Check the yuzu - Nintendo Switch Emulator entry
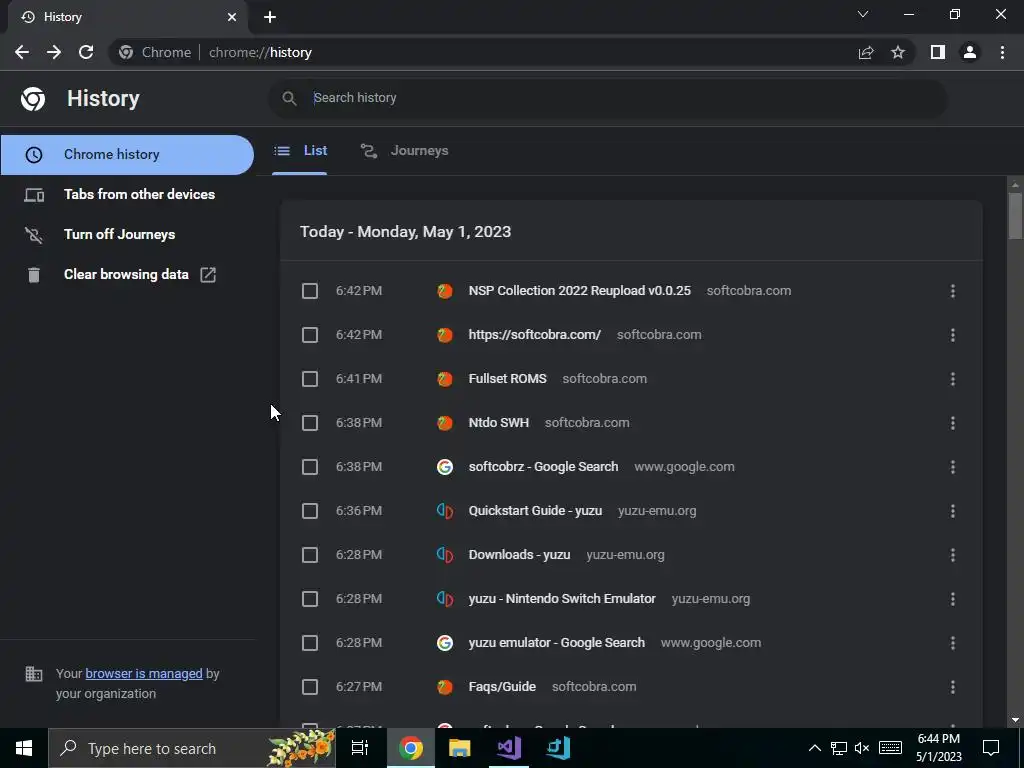 310,599
